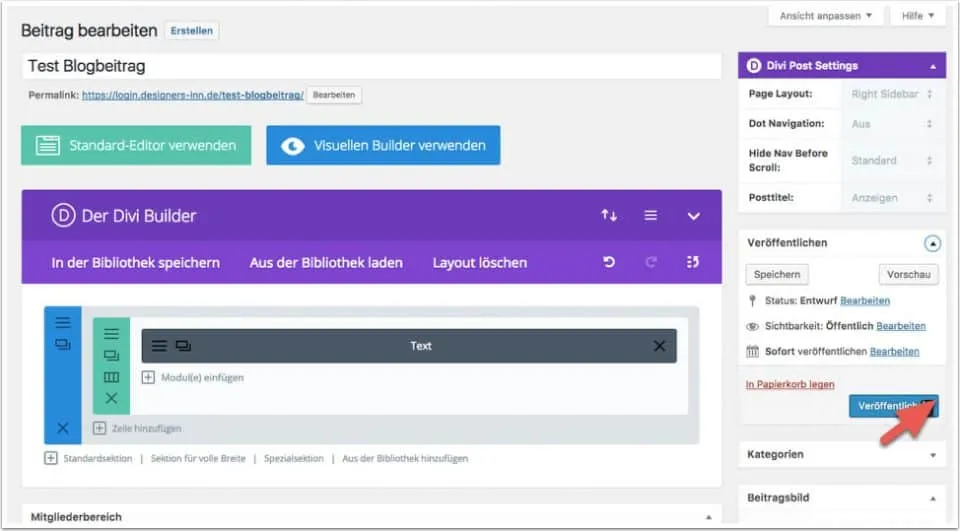Viewport: 960px width, 531px height.
Task: Open the Divi Builder hamburger settings icon
Action: [x=651, y=215]
